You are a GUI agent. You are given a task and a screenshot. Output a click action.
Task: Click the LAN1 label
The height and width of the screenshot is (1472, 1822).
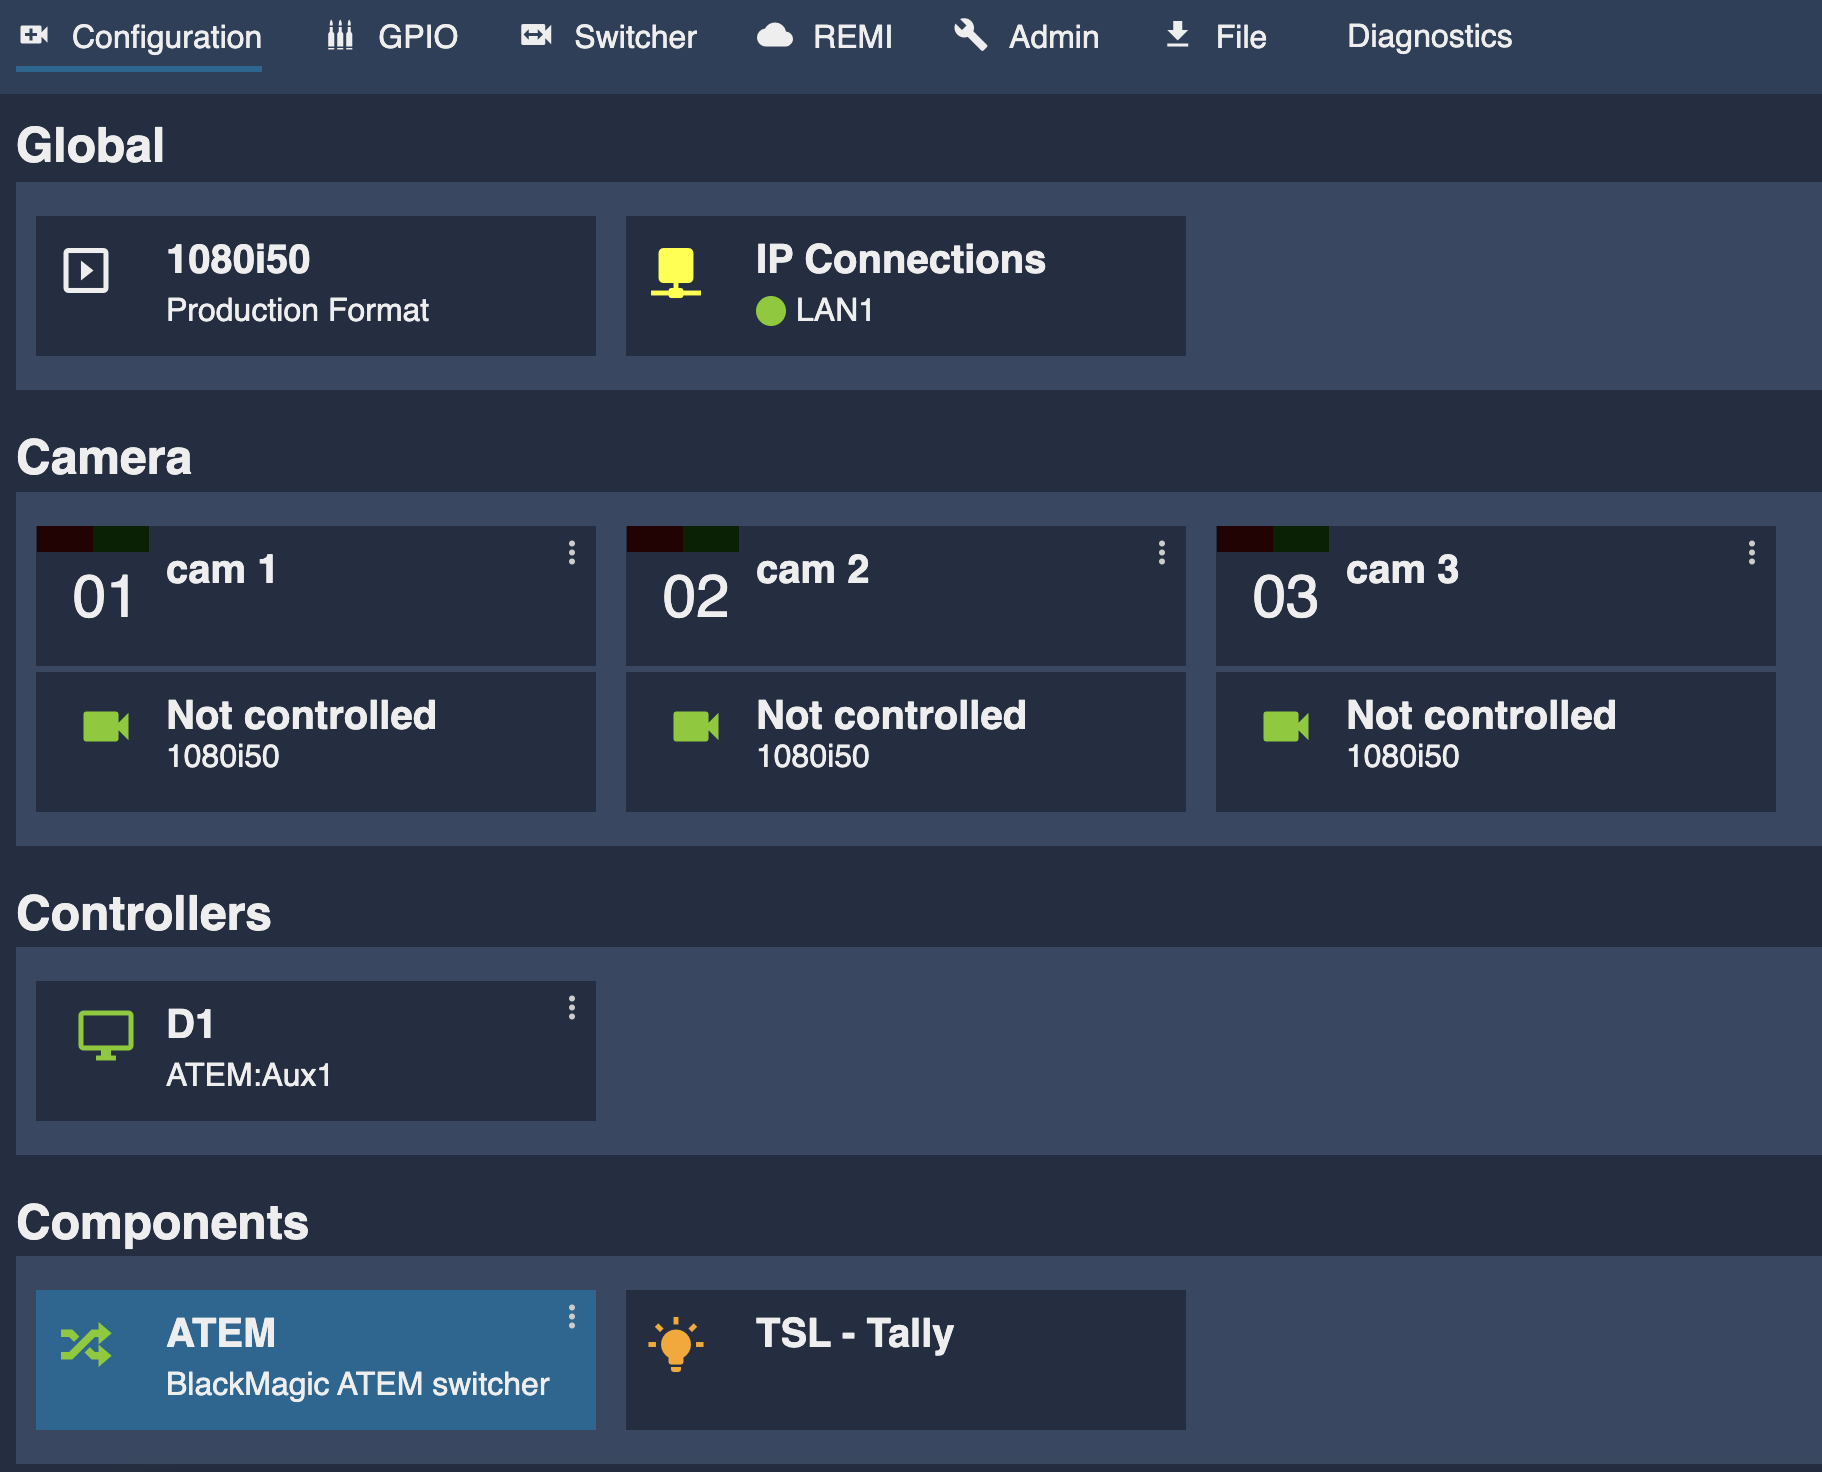(x=835, y=311)
